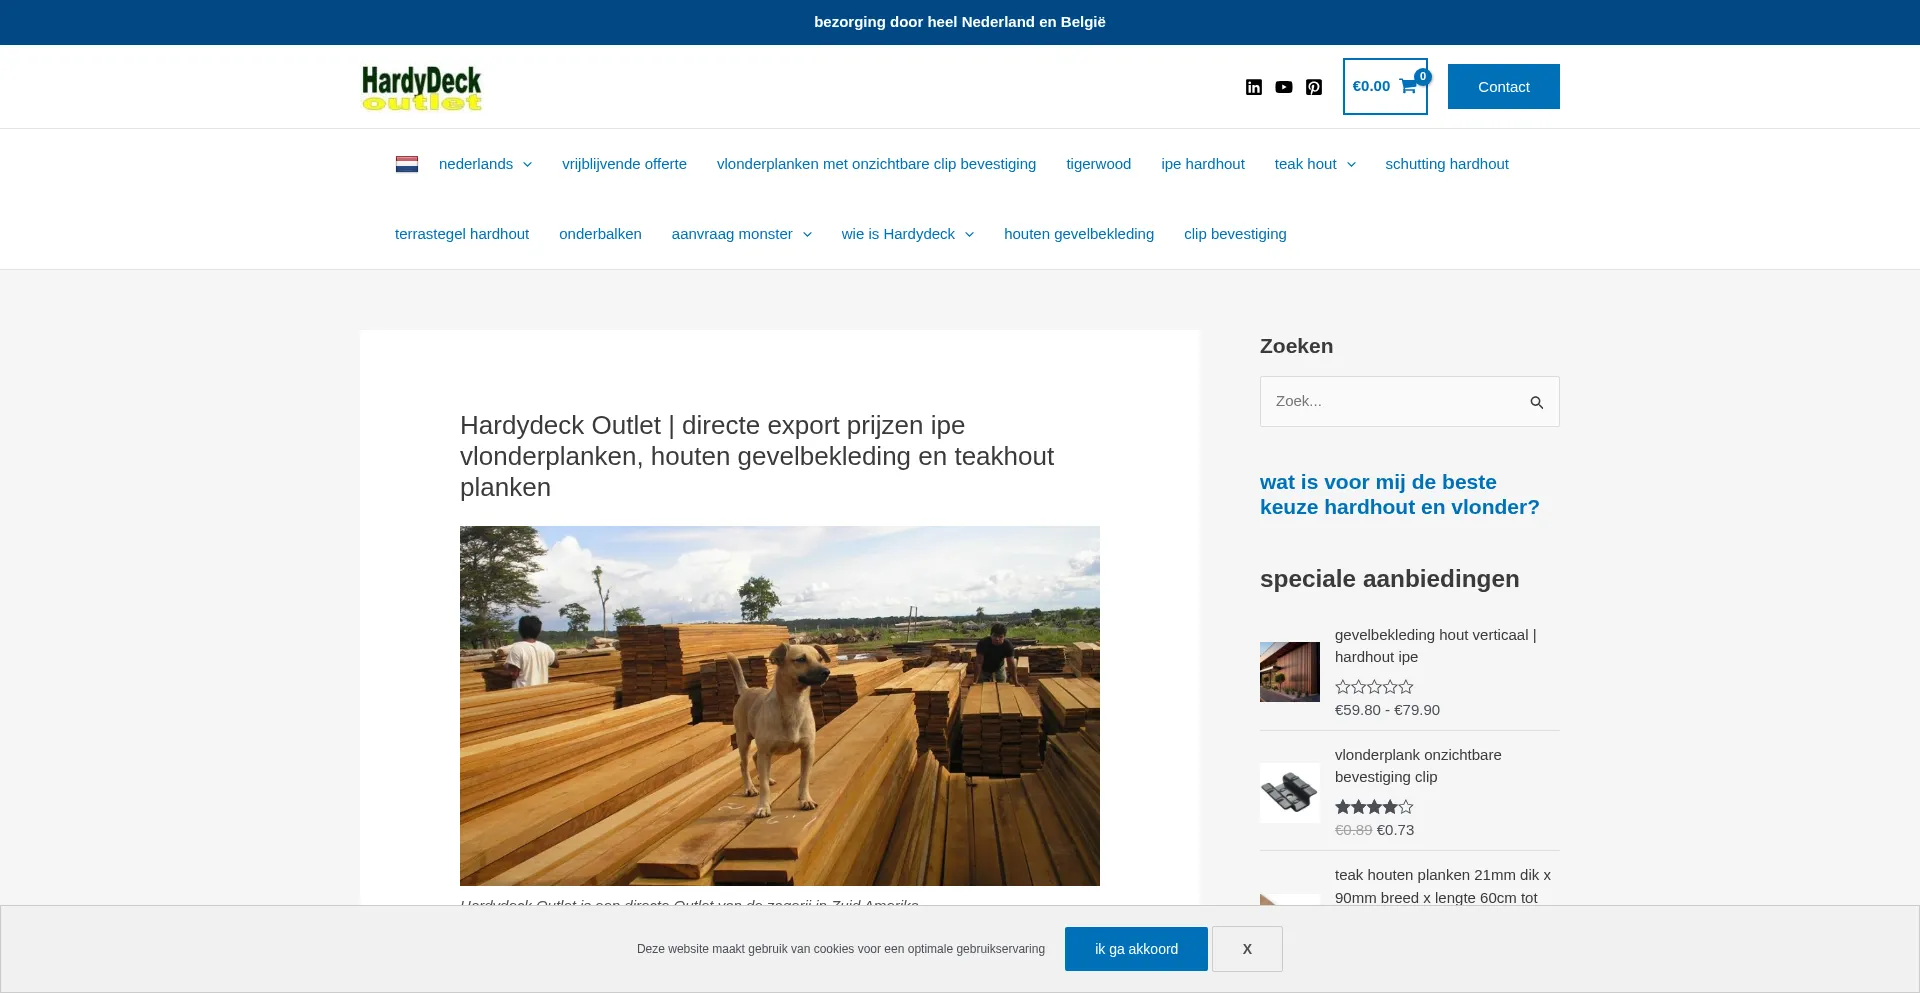Viewport: 1920px width, 993px height.
Task: Dismiss the cookie banner with X
Action: [x=1247, y=949]
